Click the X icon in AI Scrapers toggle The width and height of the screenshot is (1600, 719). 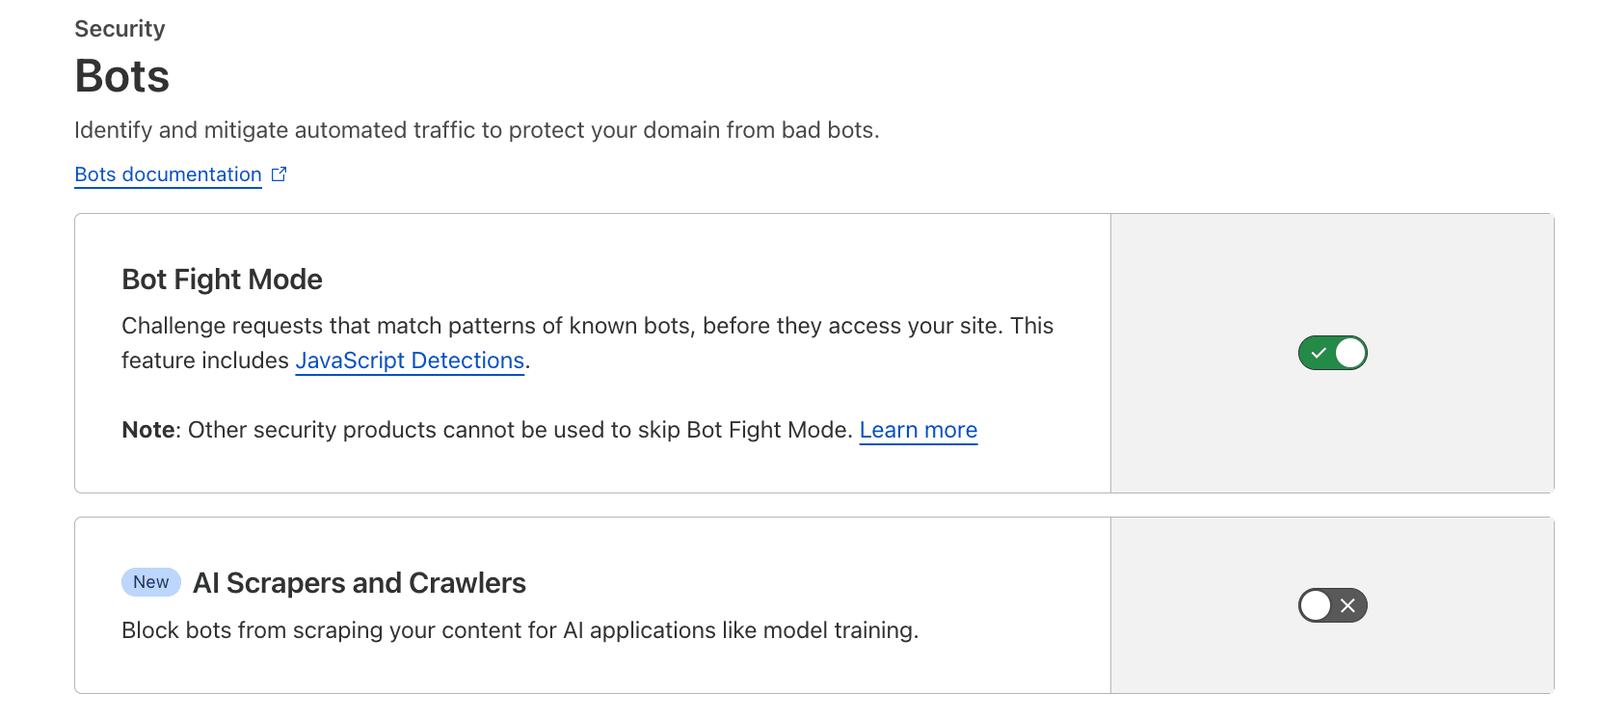pos(1347,605)
